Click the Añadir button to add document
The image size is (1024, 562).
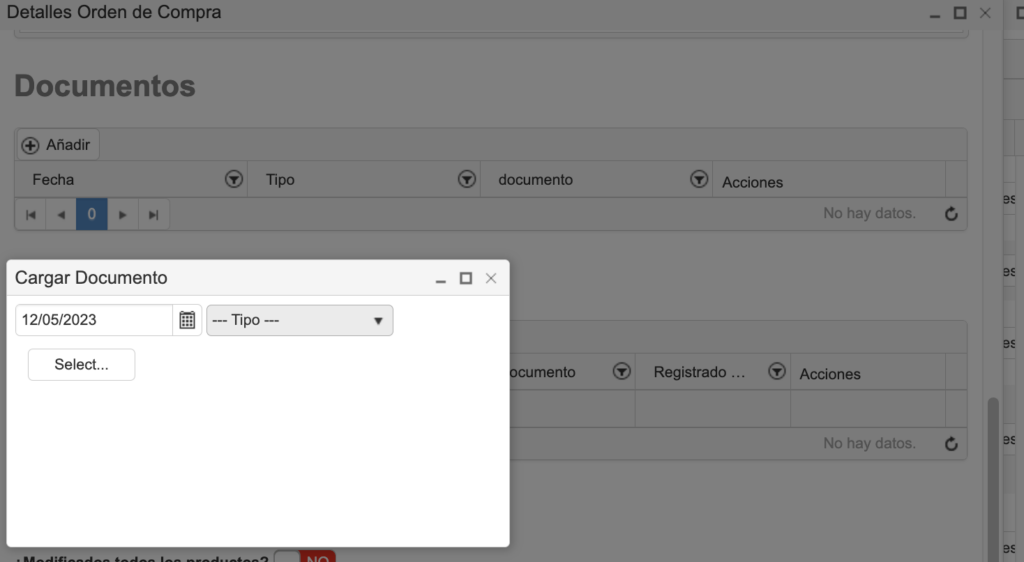[58, 145]
